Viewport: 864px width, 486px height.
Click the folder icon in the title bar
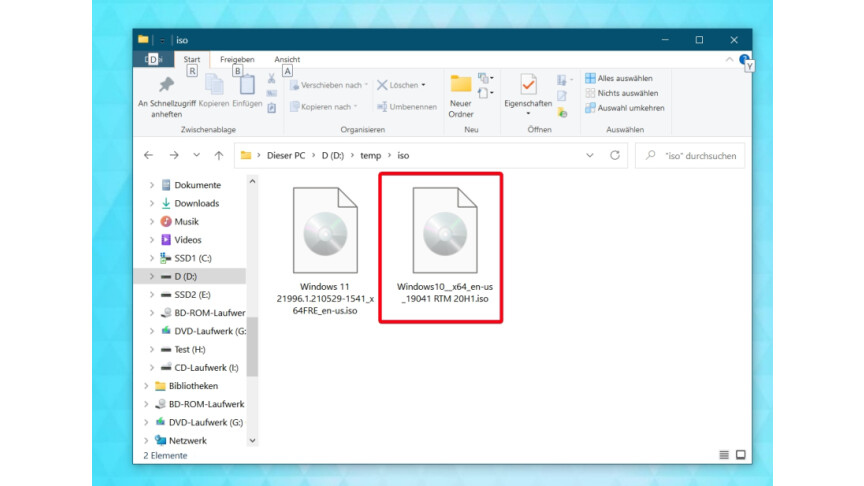[x=143, y=39]
